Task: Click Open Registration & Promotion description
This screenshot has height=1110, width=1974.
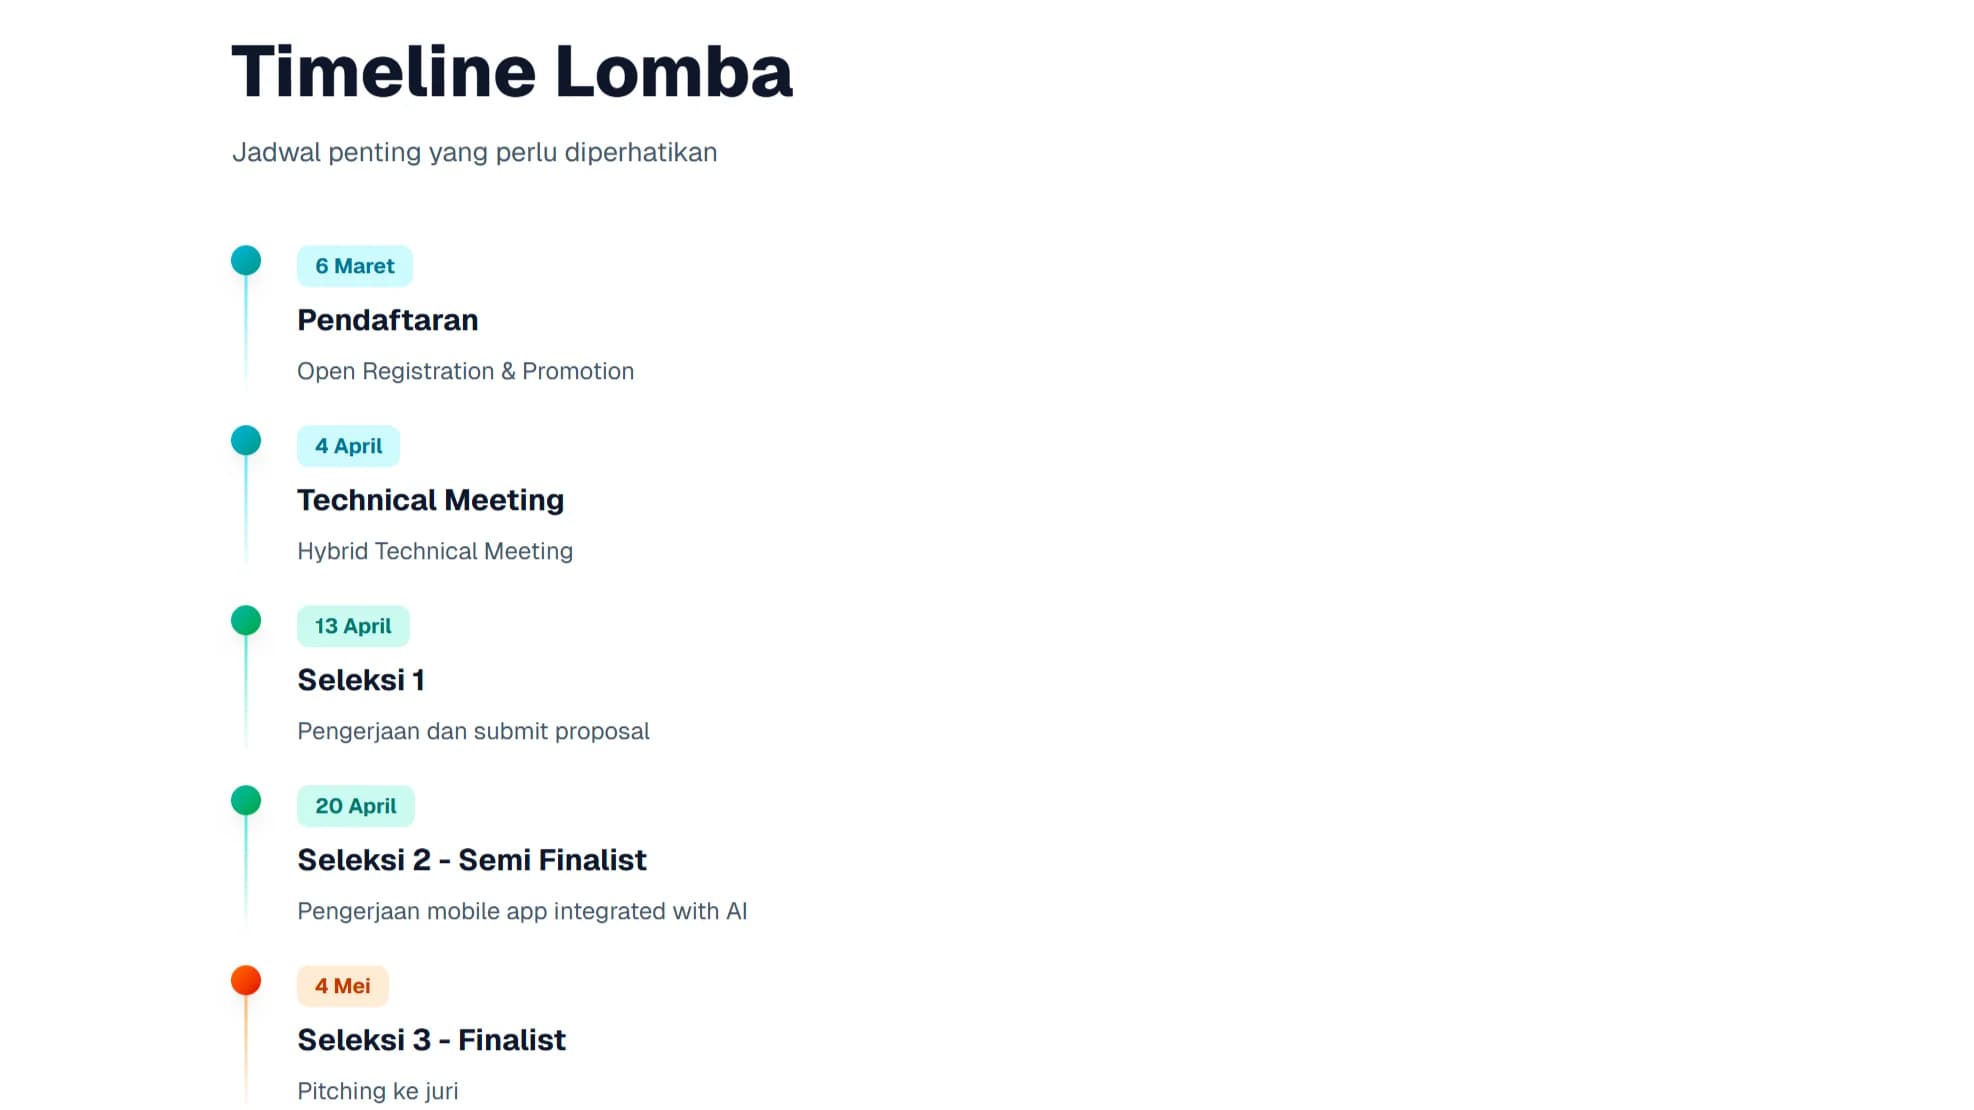Action: pyautogui.click(x=465, y=371)
